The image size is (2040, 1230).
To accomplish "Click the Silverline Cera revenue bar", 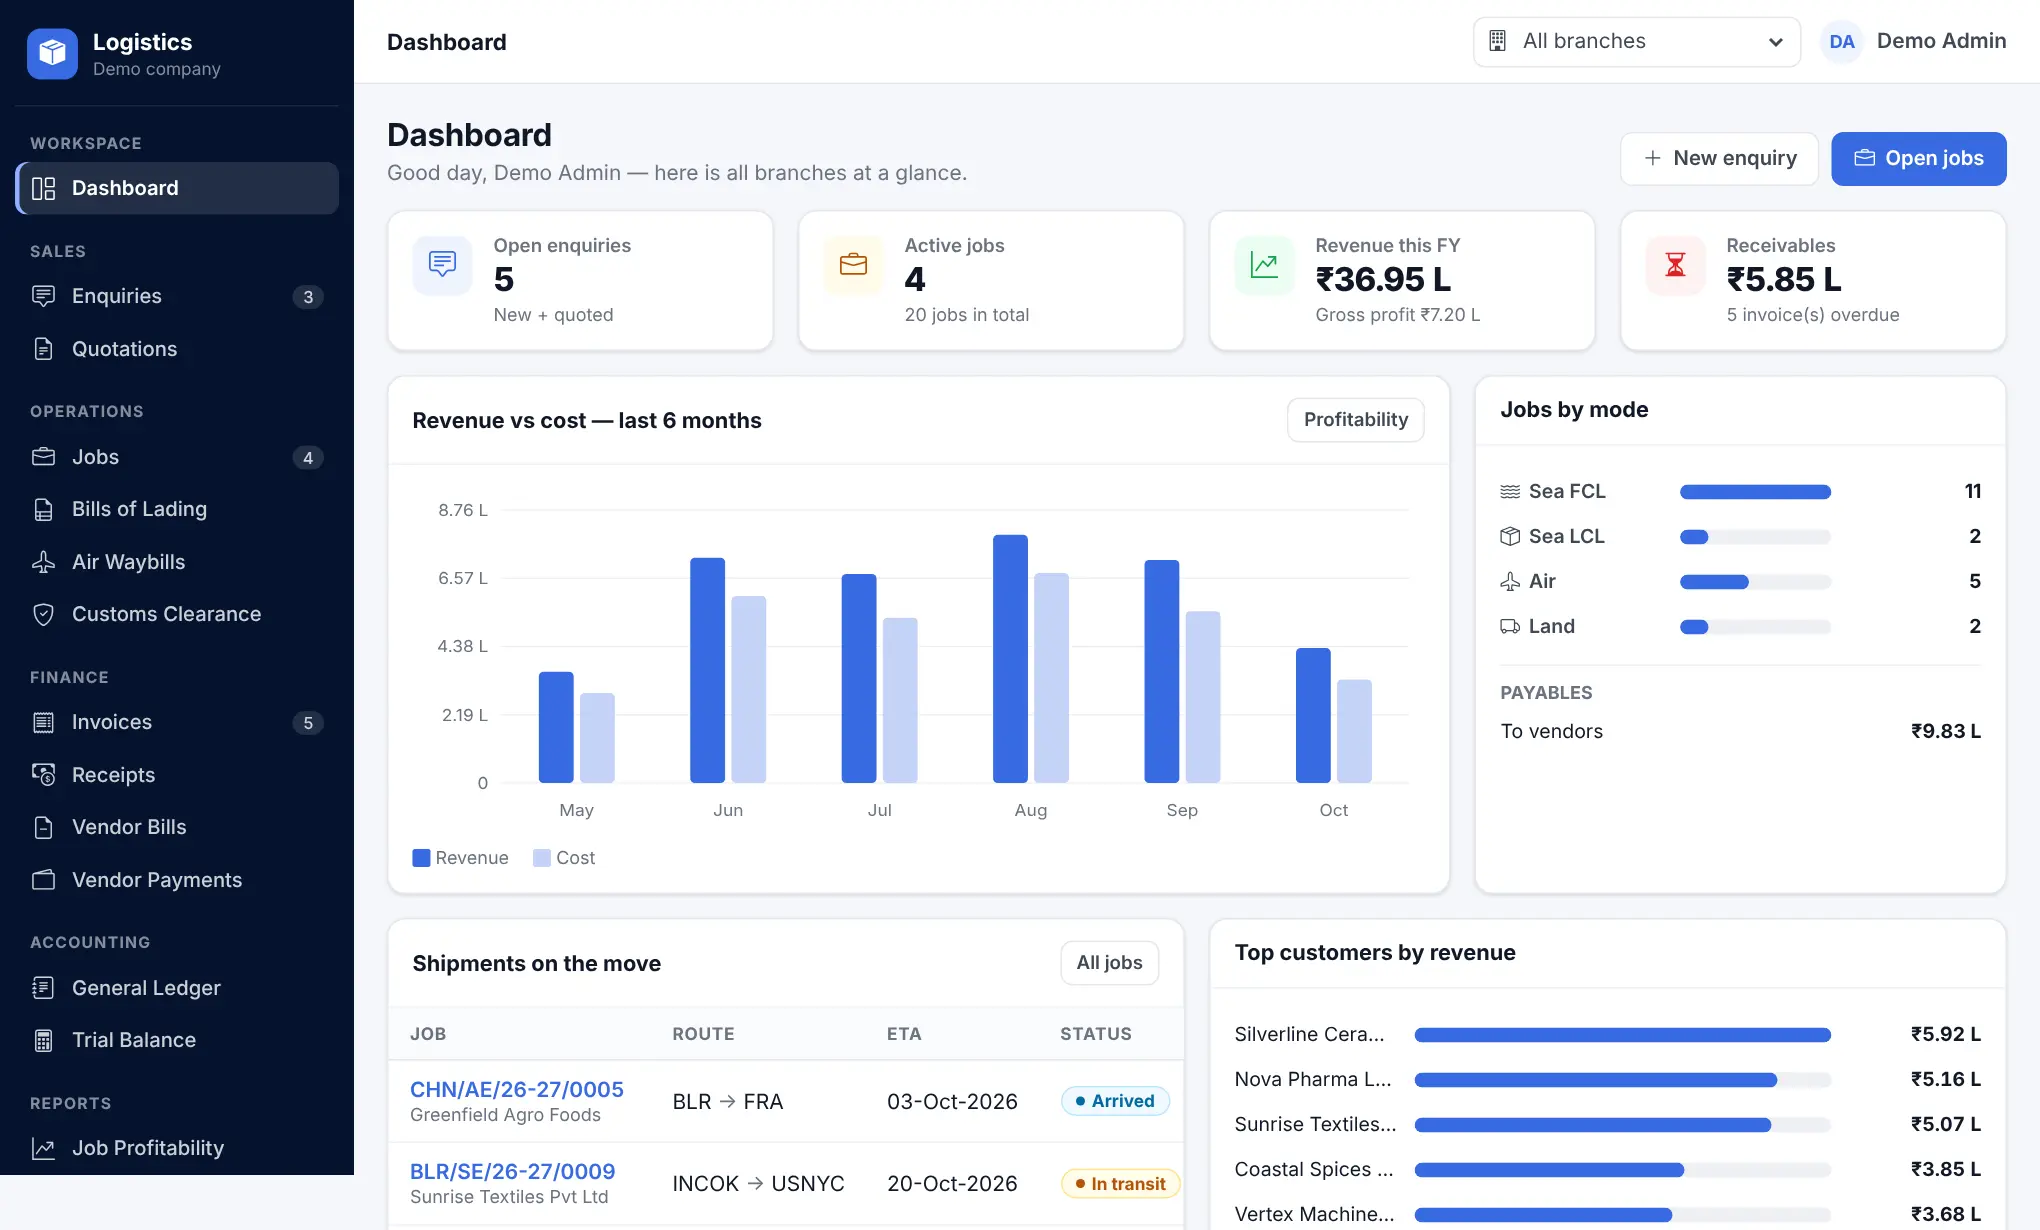I will 1622,1035.
